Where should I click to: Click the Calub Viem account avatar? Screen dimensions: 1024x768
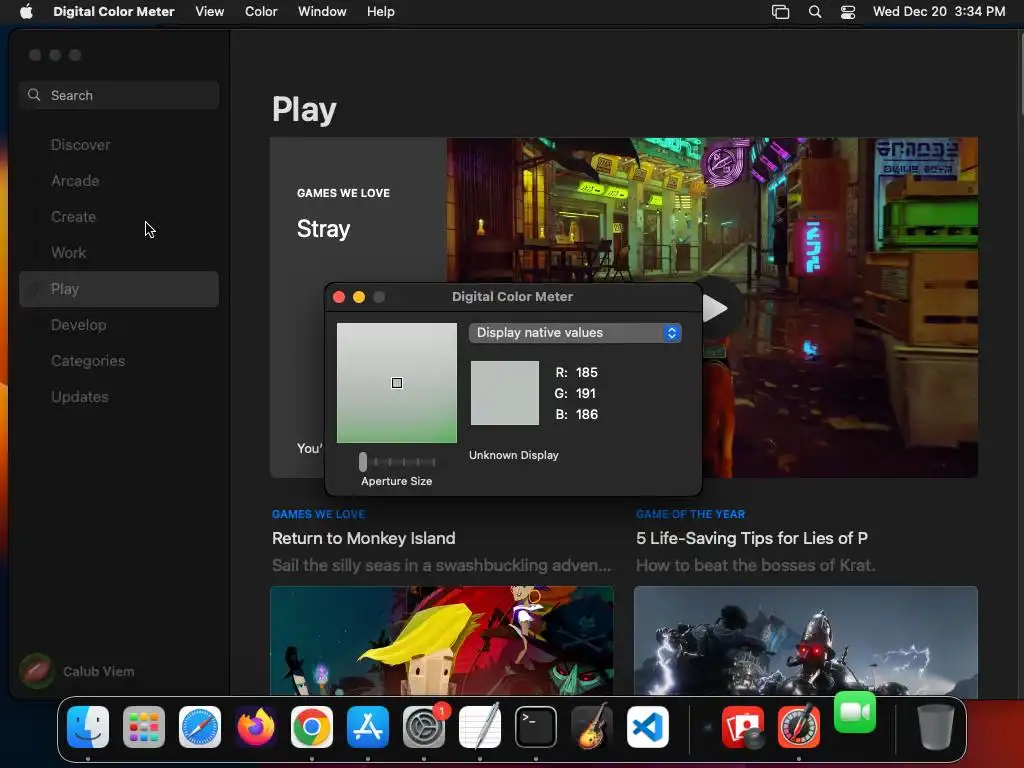point(36,671)
